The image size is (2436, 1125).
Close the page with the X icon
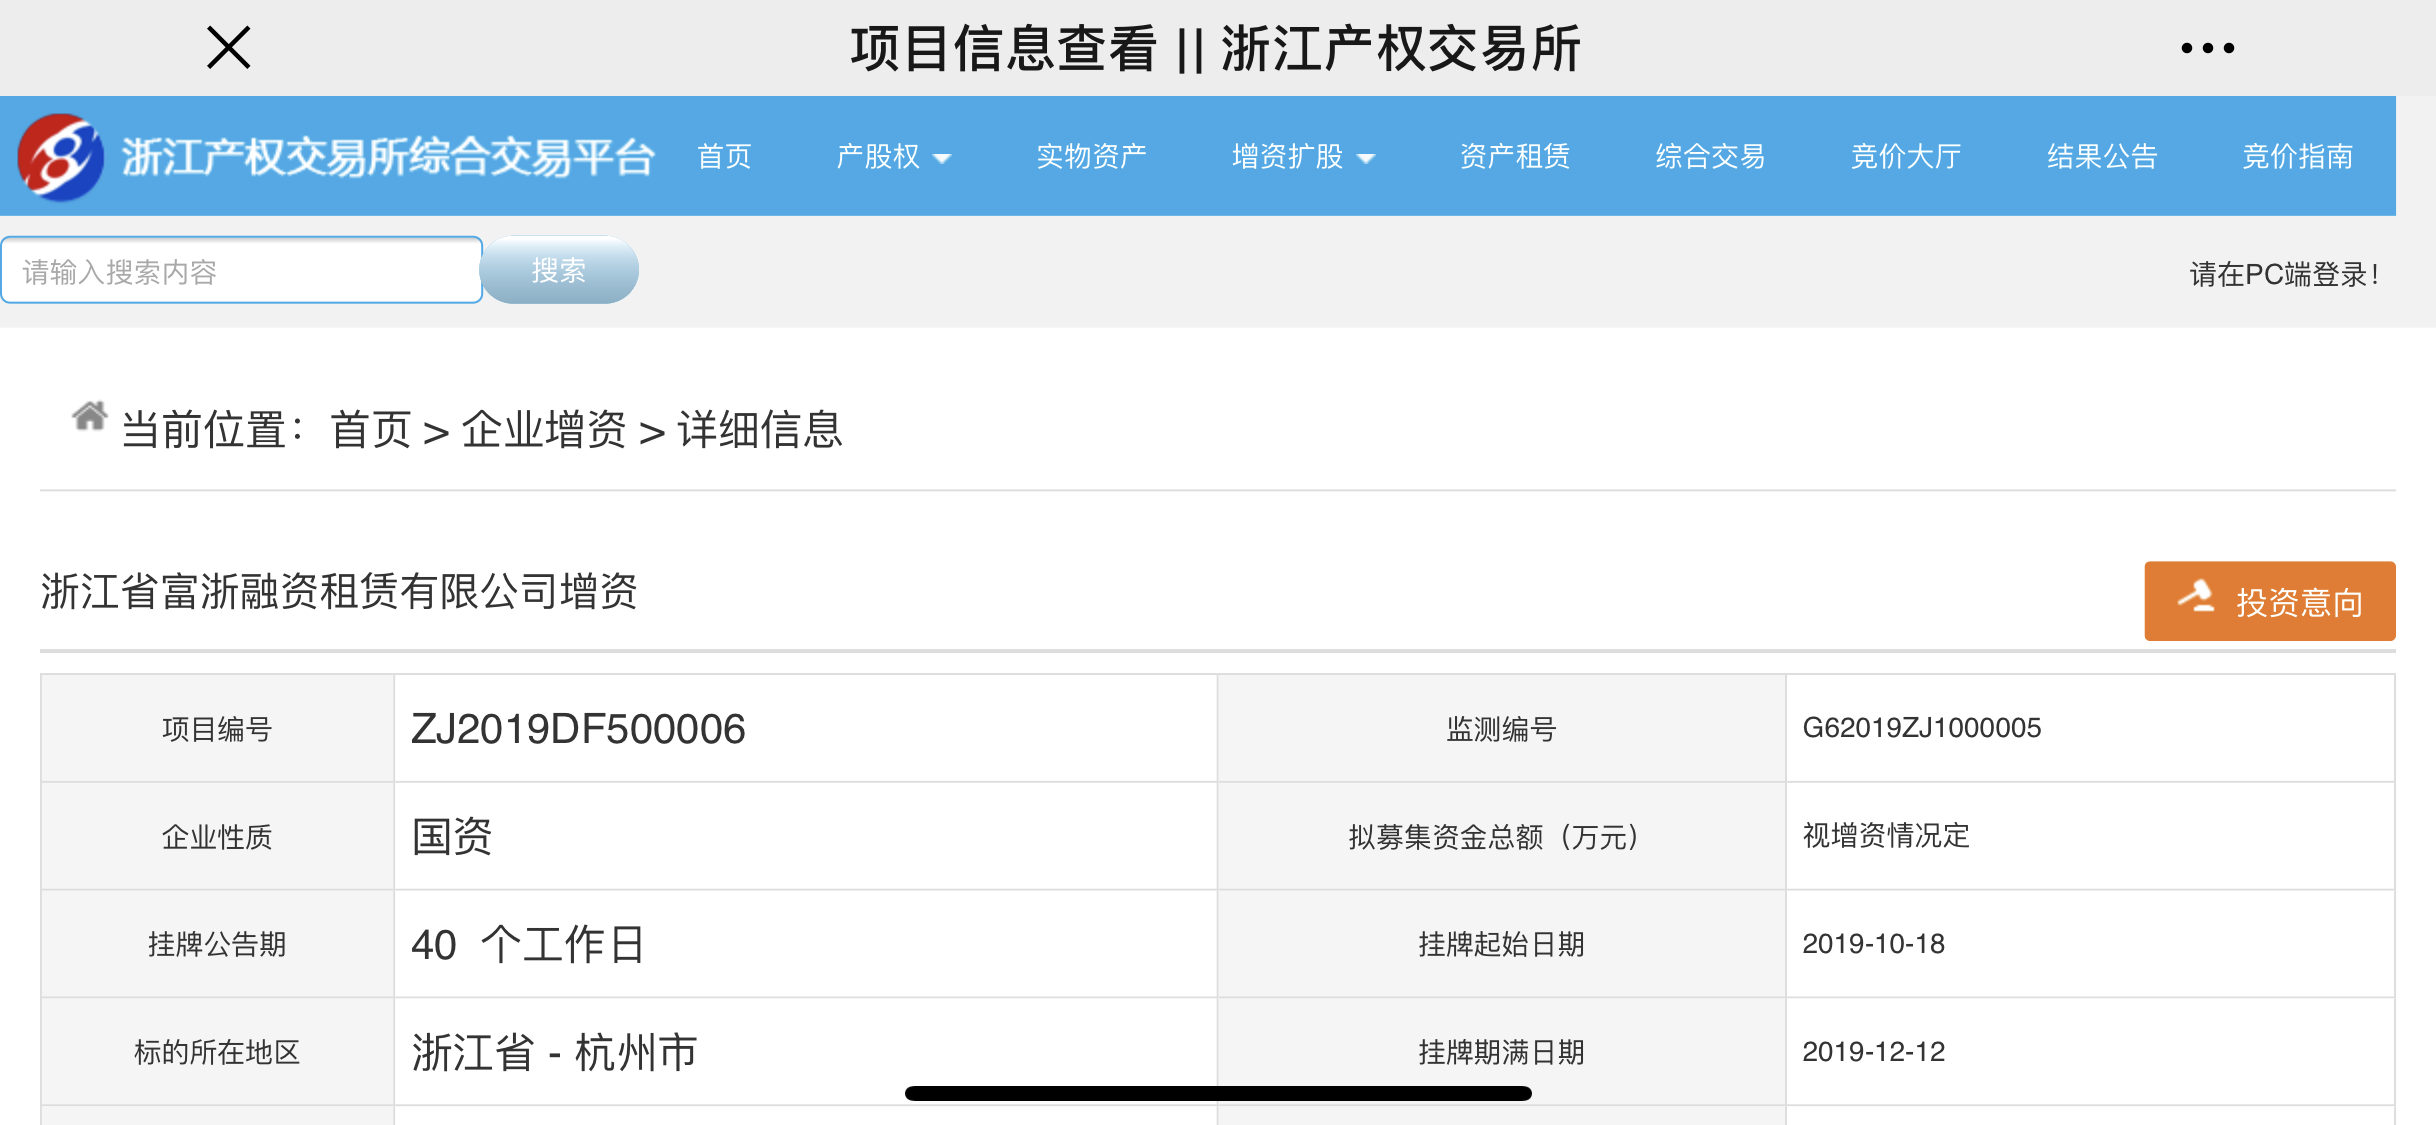[228, 47]
